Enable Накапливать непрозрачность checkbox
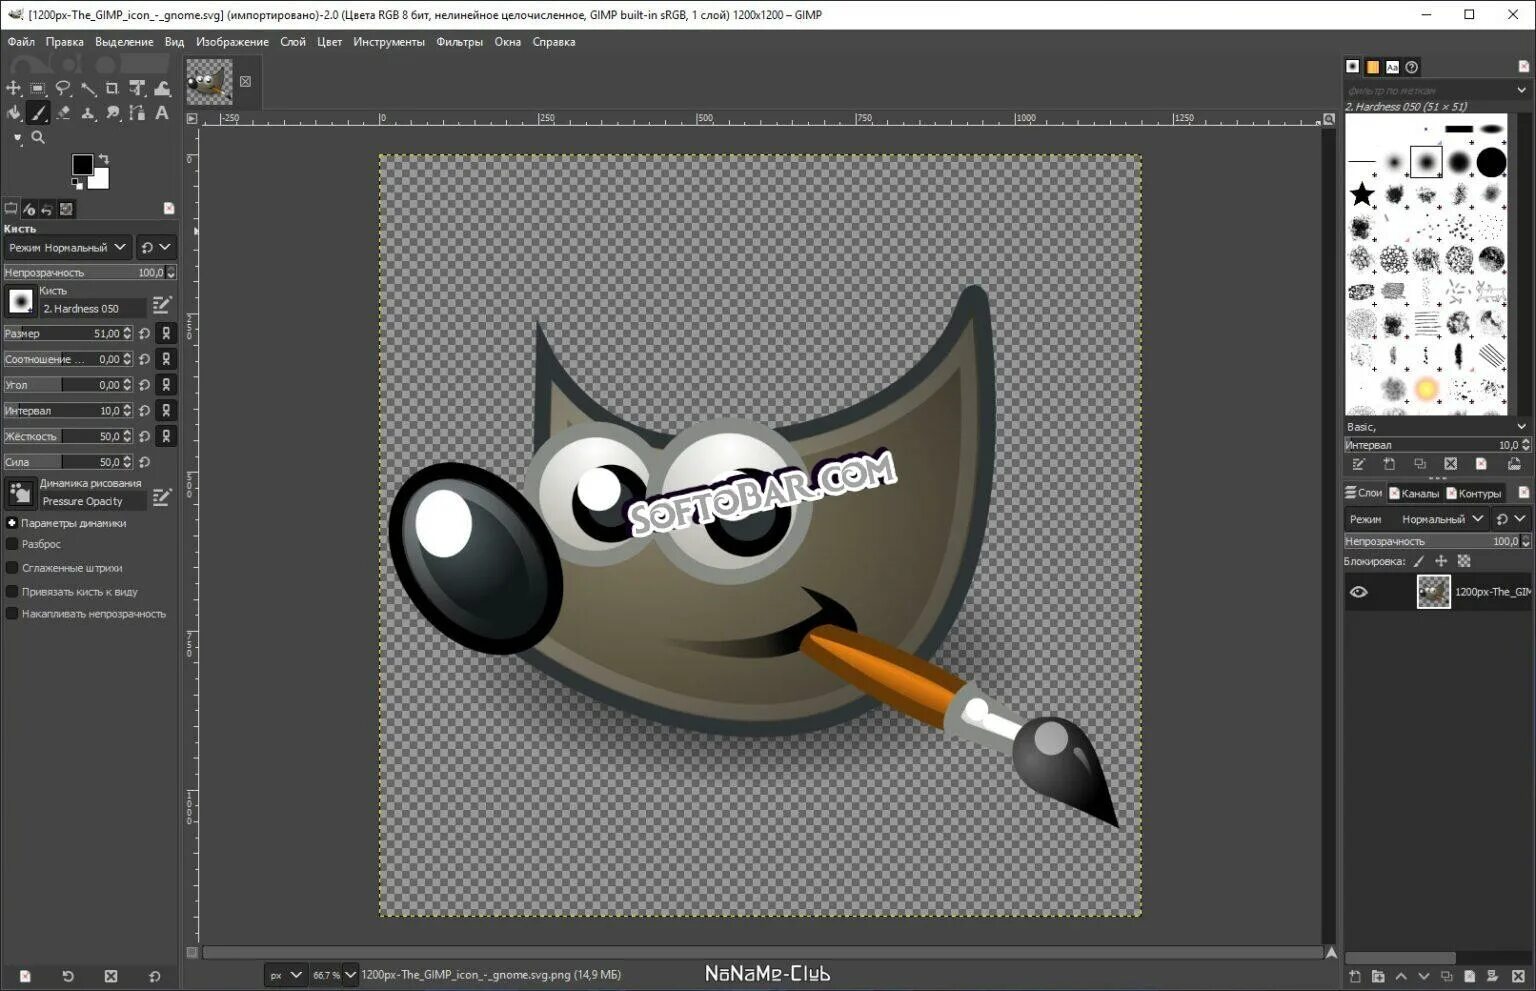The width and height of the screenshot is (1536, 991). pyautogui.click(x=12, y=614)
